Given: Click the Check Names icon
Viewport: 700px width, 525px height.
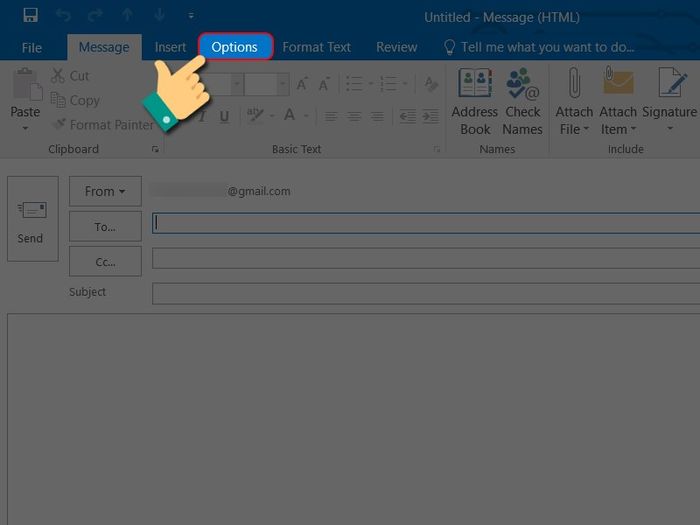Looking at the screenshot, I should [522, 102].
